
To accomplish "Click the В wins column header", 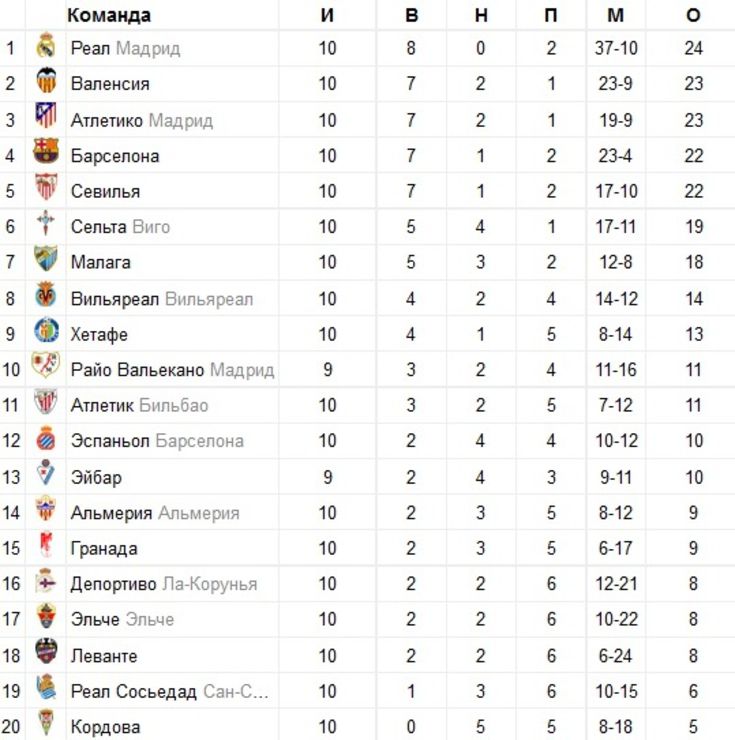I will [x=412, y=15].
